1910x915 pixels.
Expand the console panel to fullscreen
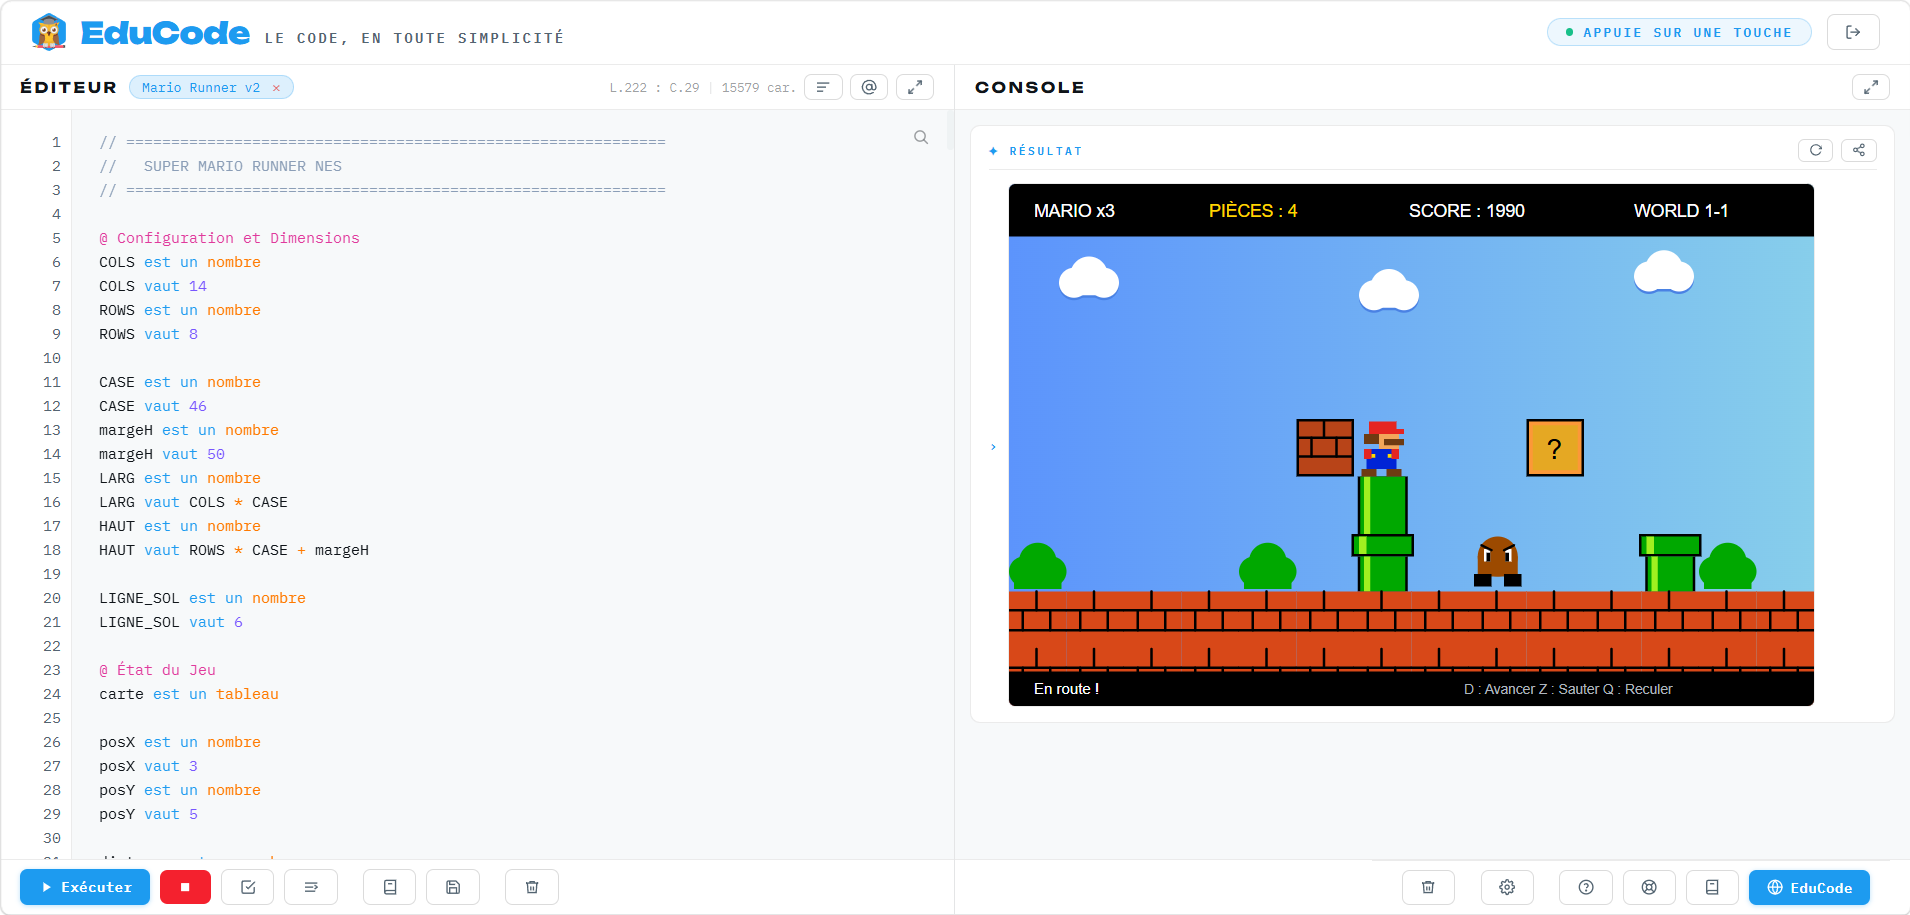click(x=1871, y=87)
